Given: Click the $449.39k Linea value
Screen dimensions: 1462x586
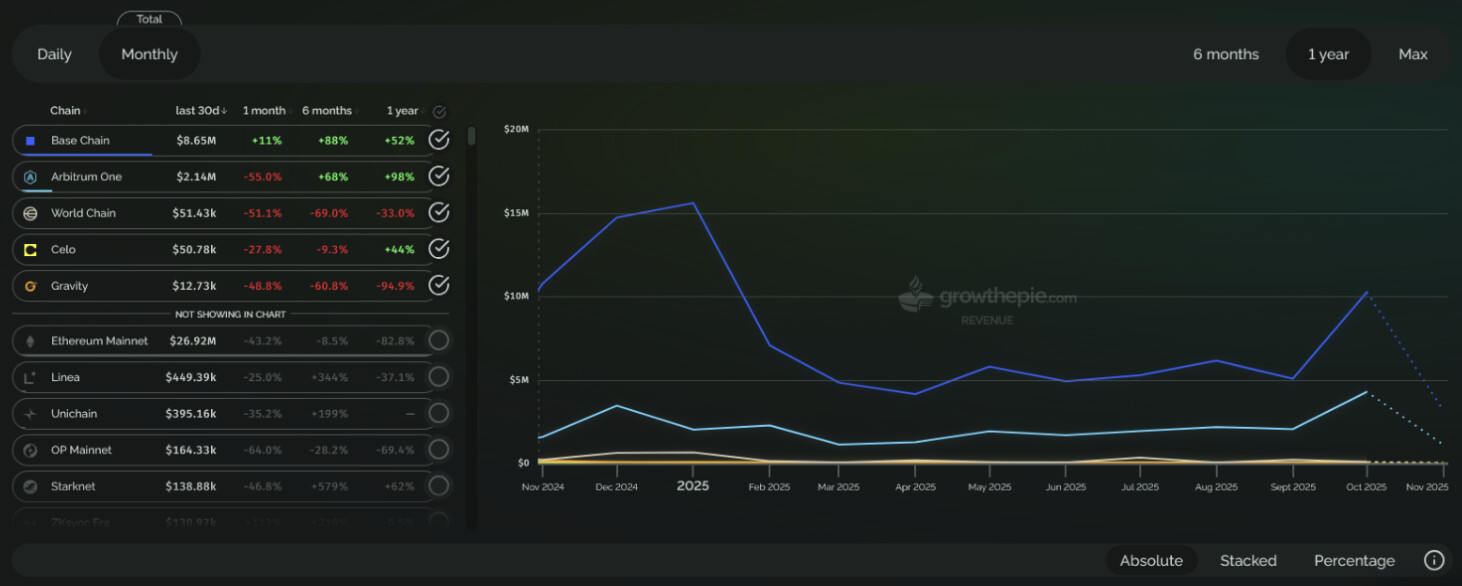Looking at the screenshot, I should point(191,377).
